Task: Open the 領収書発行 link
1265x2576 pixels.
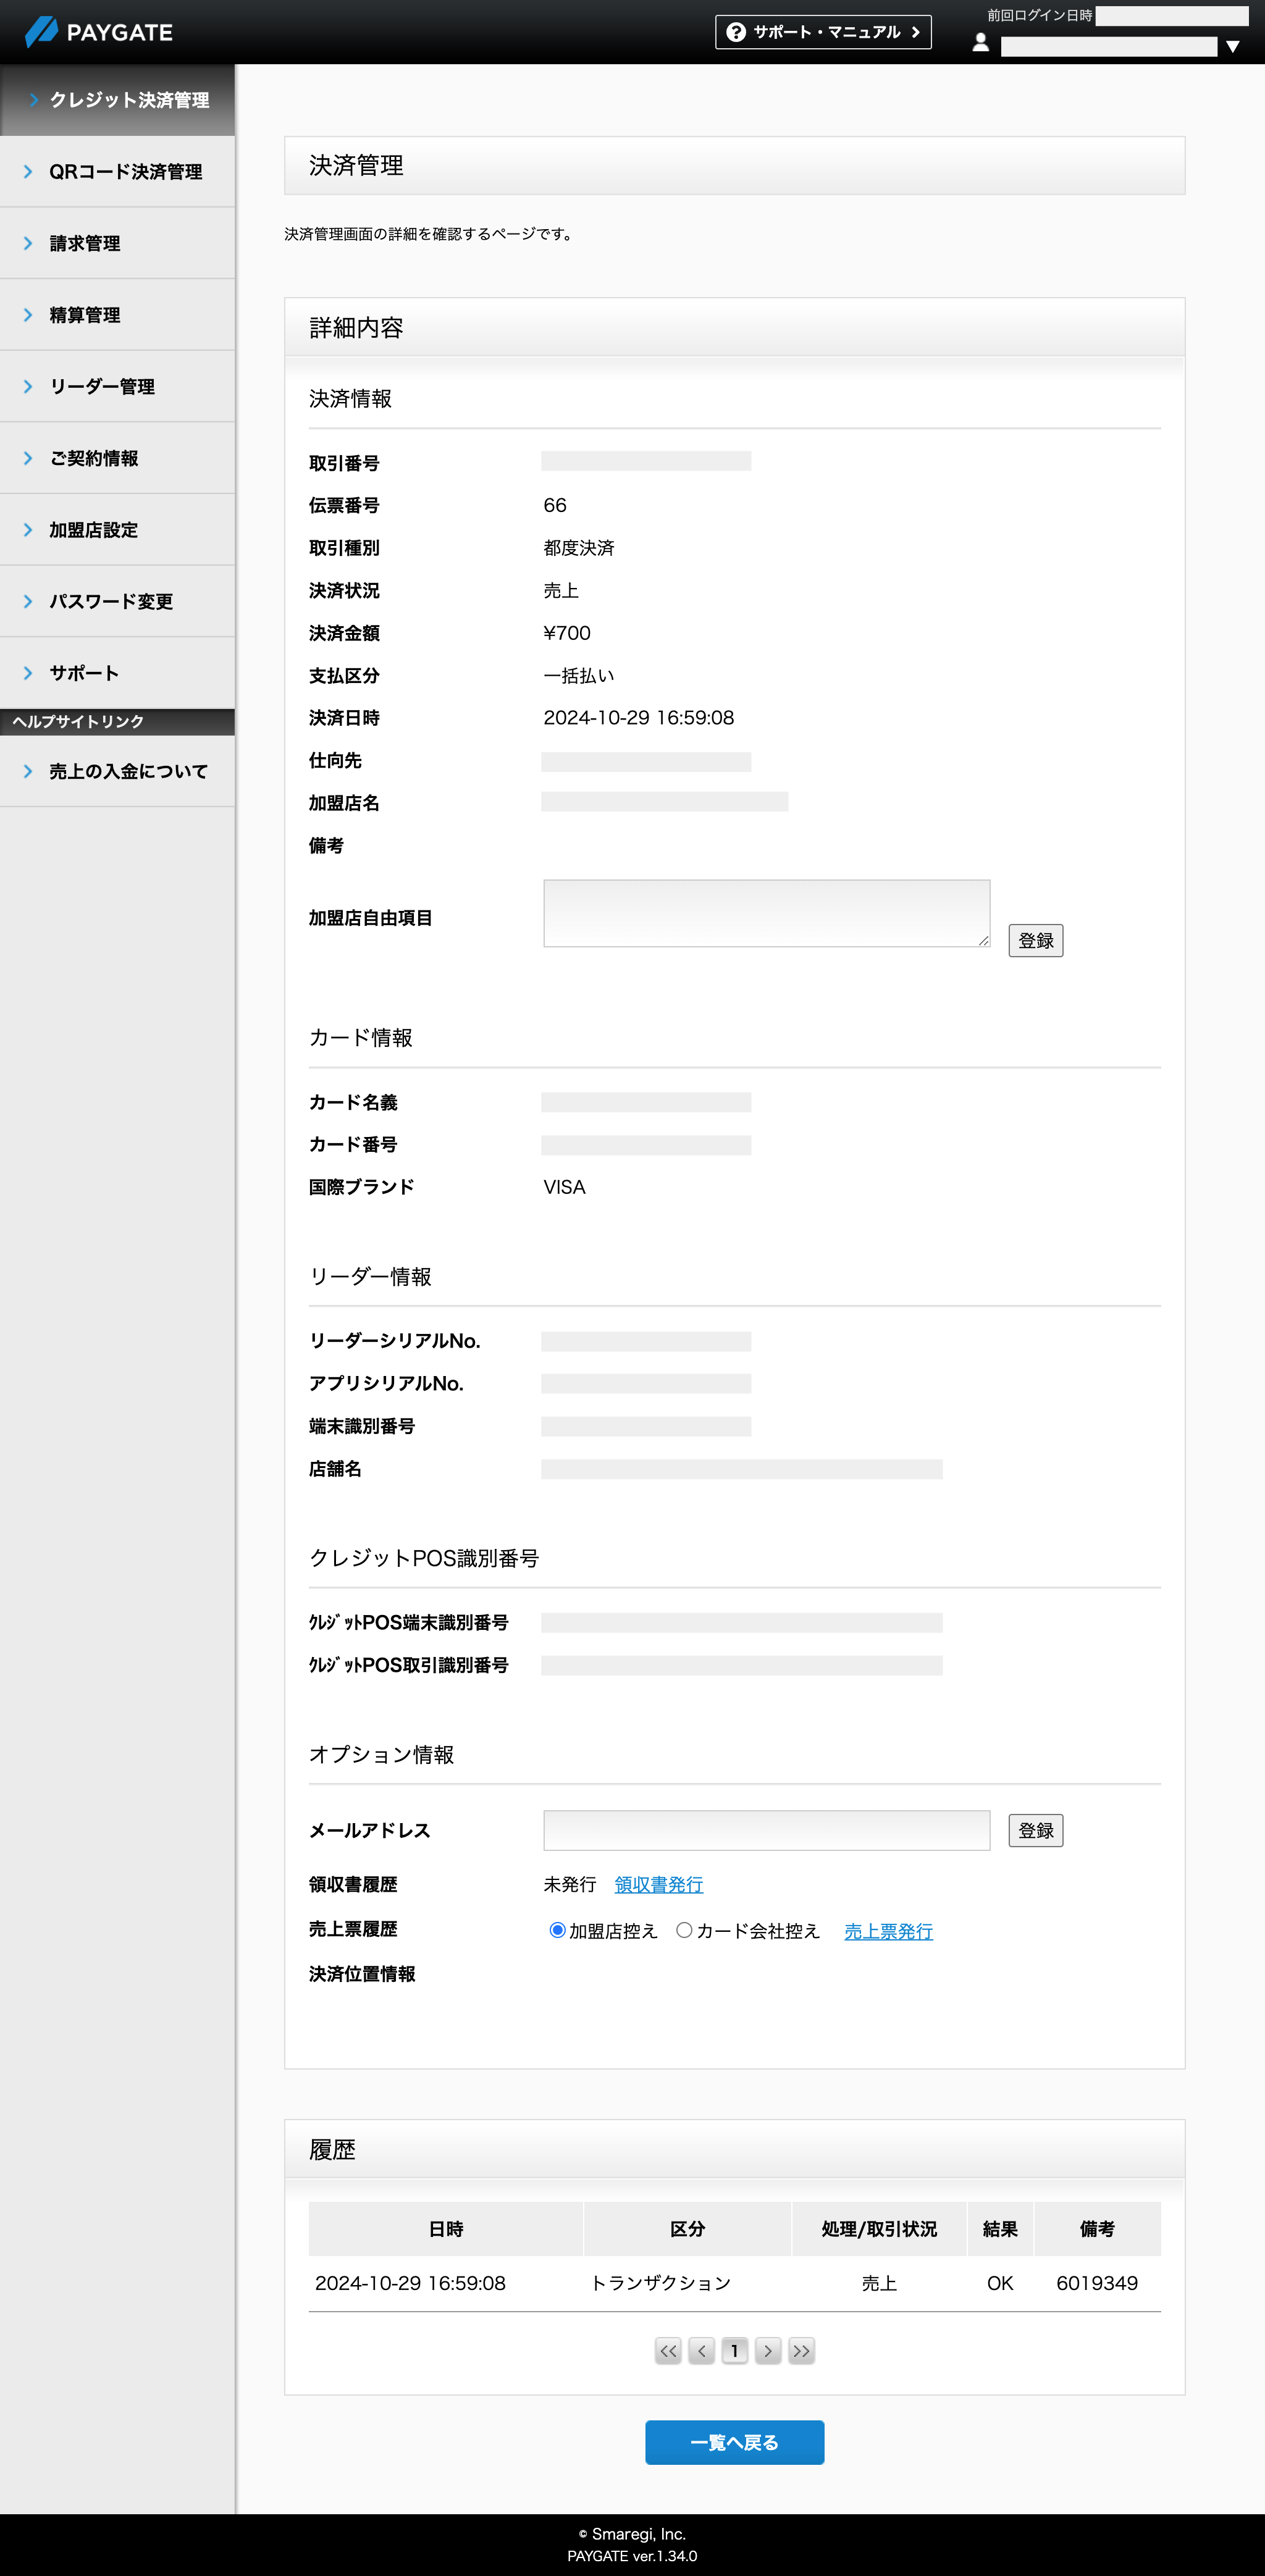Action: click(658, 1884)
